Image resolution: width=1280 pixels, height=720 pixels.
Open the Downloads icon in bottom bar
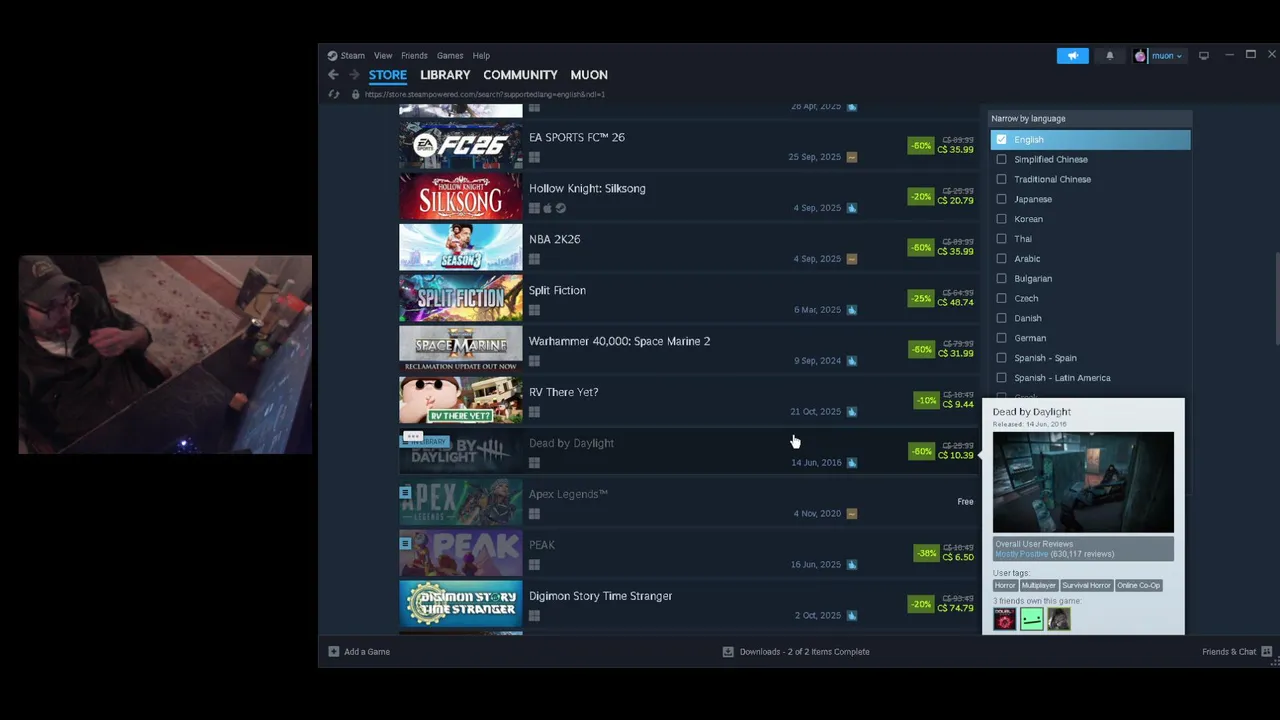(x=728, y=652)
